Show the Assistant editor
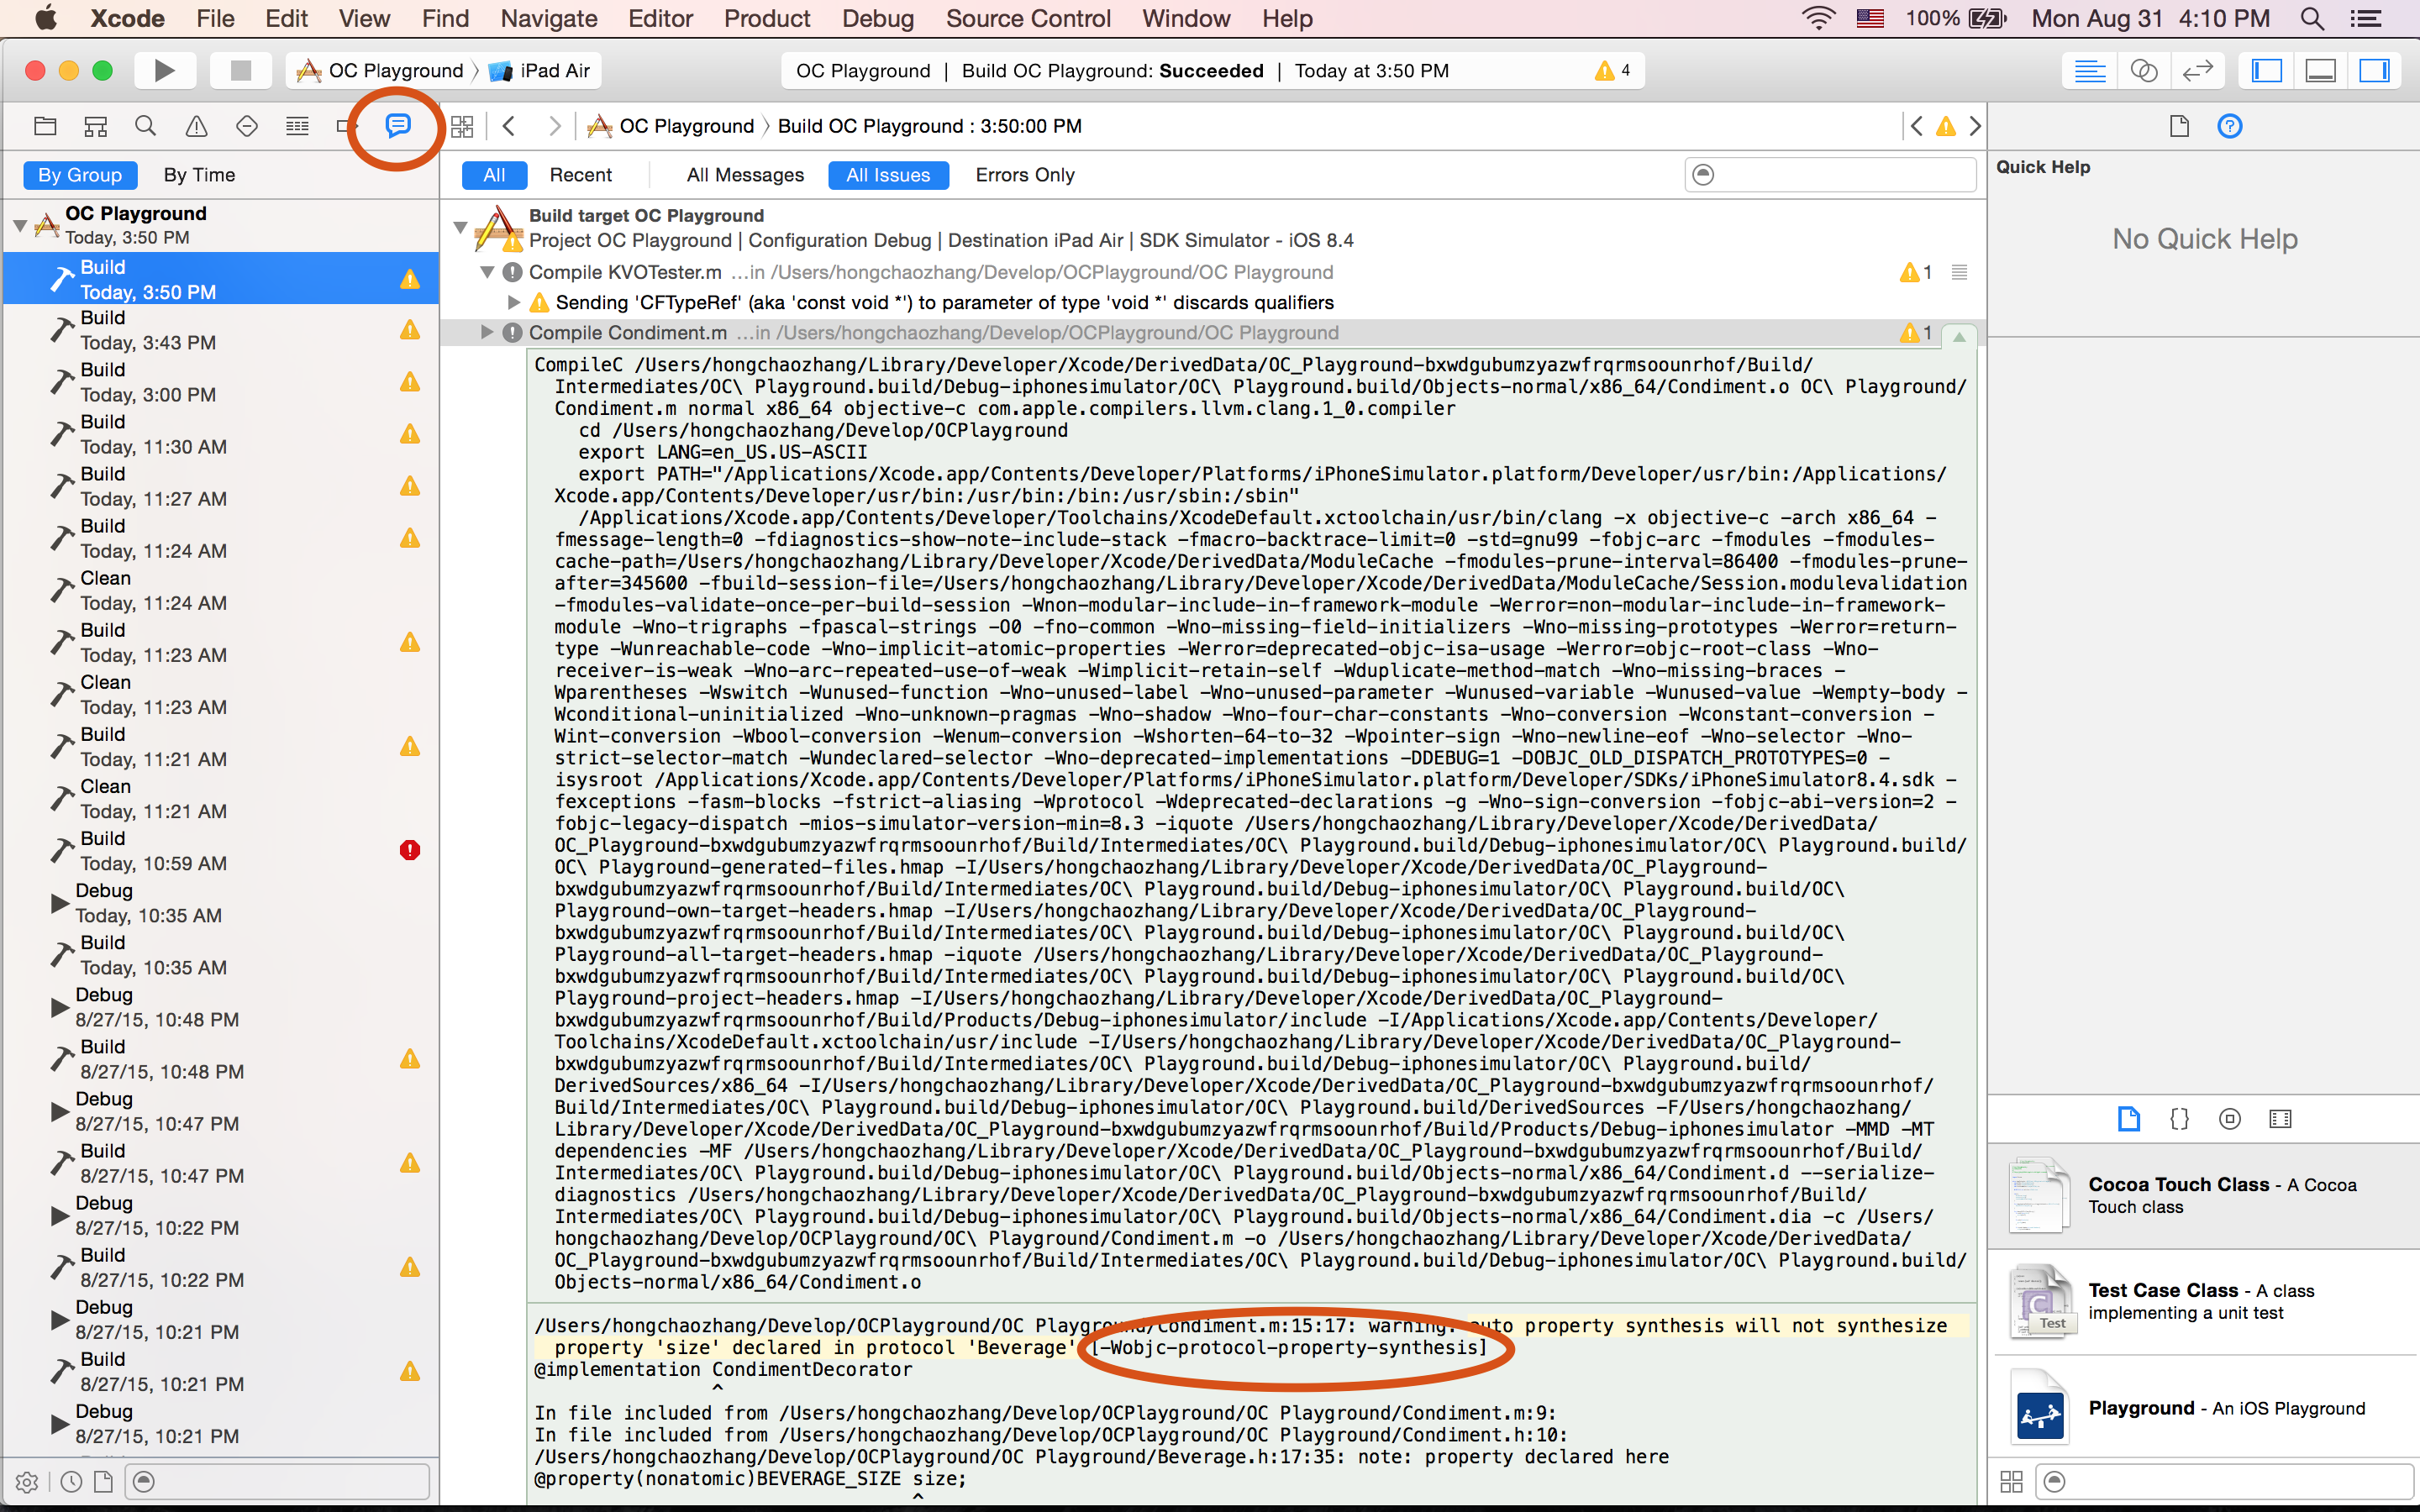Screen dimensions: 2420x1512 tap(2144, 70)
